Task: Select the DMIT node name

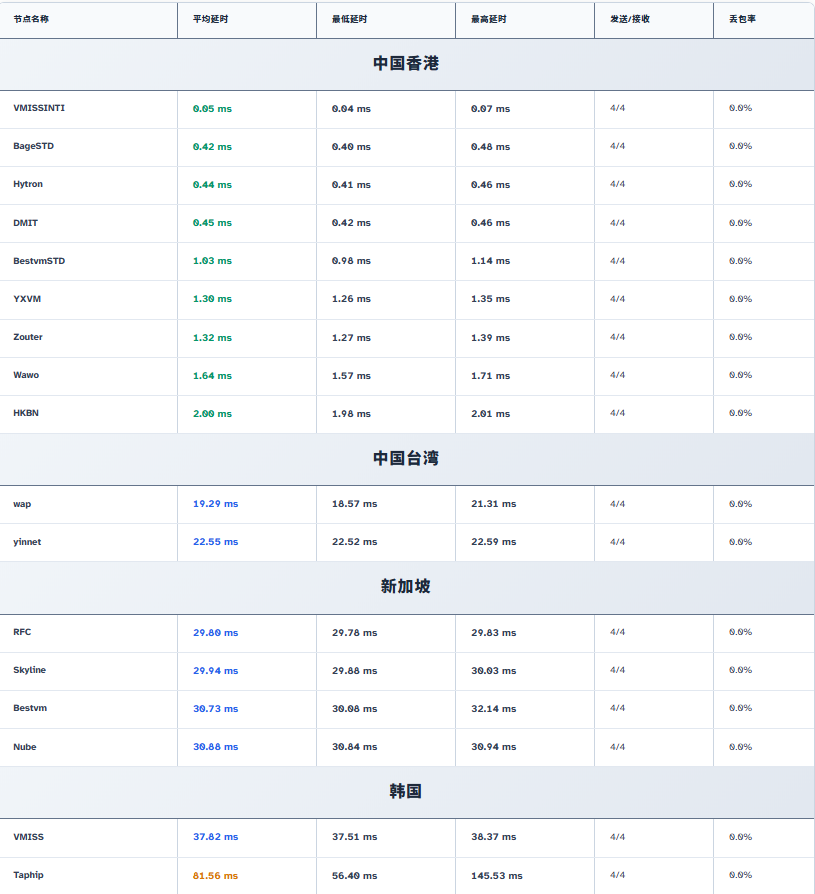Action: (x=26, y=223)
